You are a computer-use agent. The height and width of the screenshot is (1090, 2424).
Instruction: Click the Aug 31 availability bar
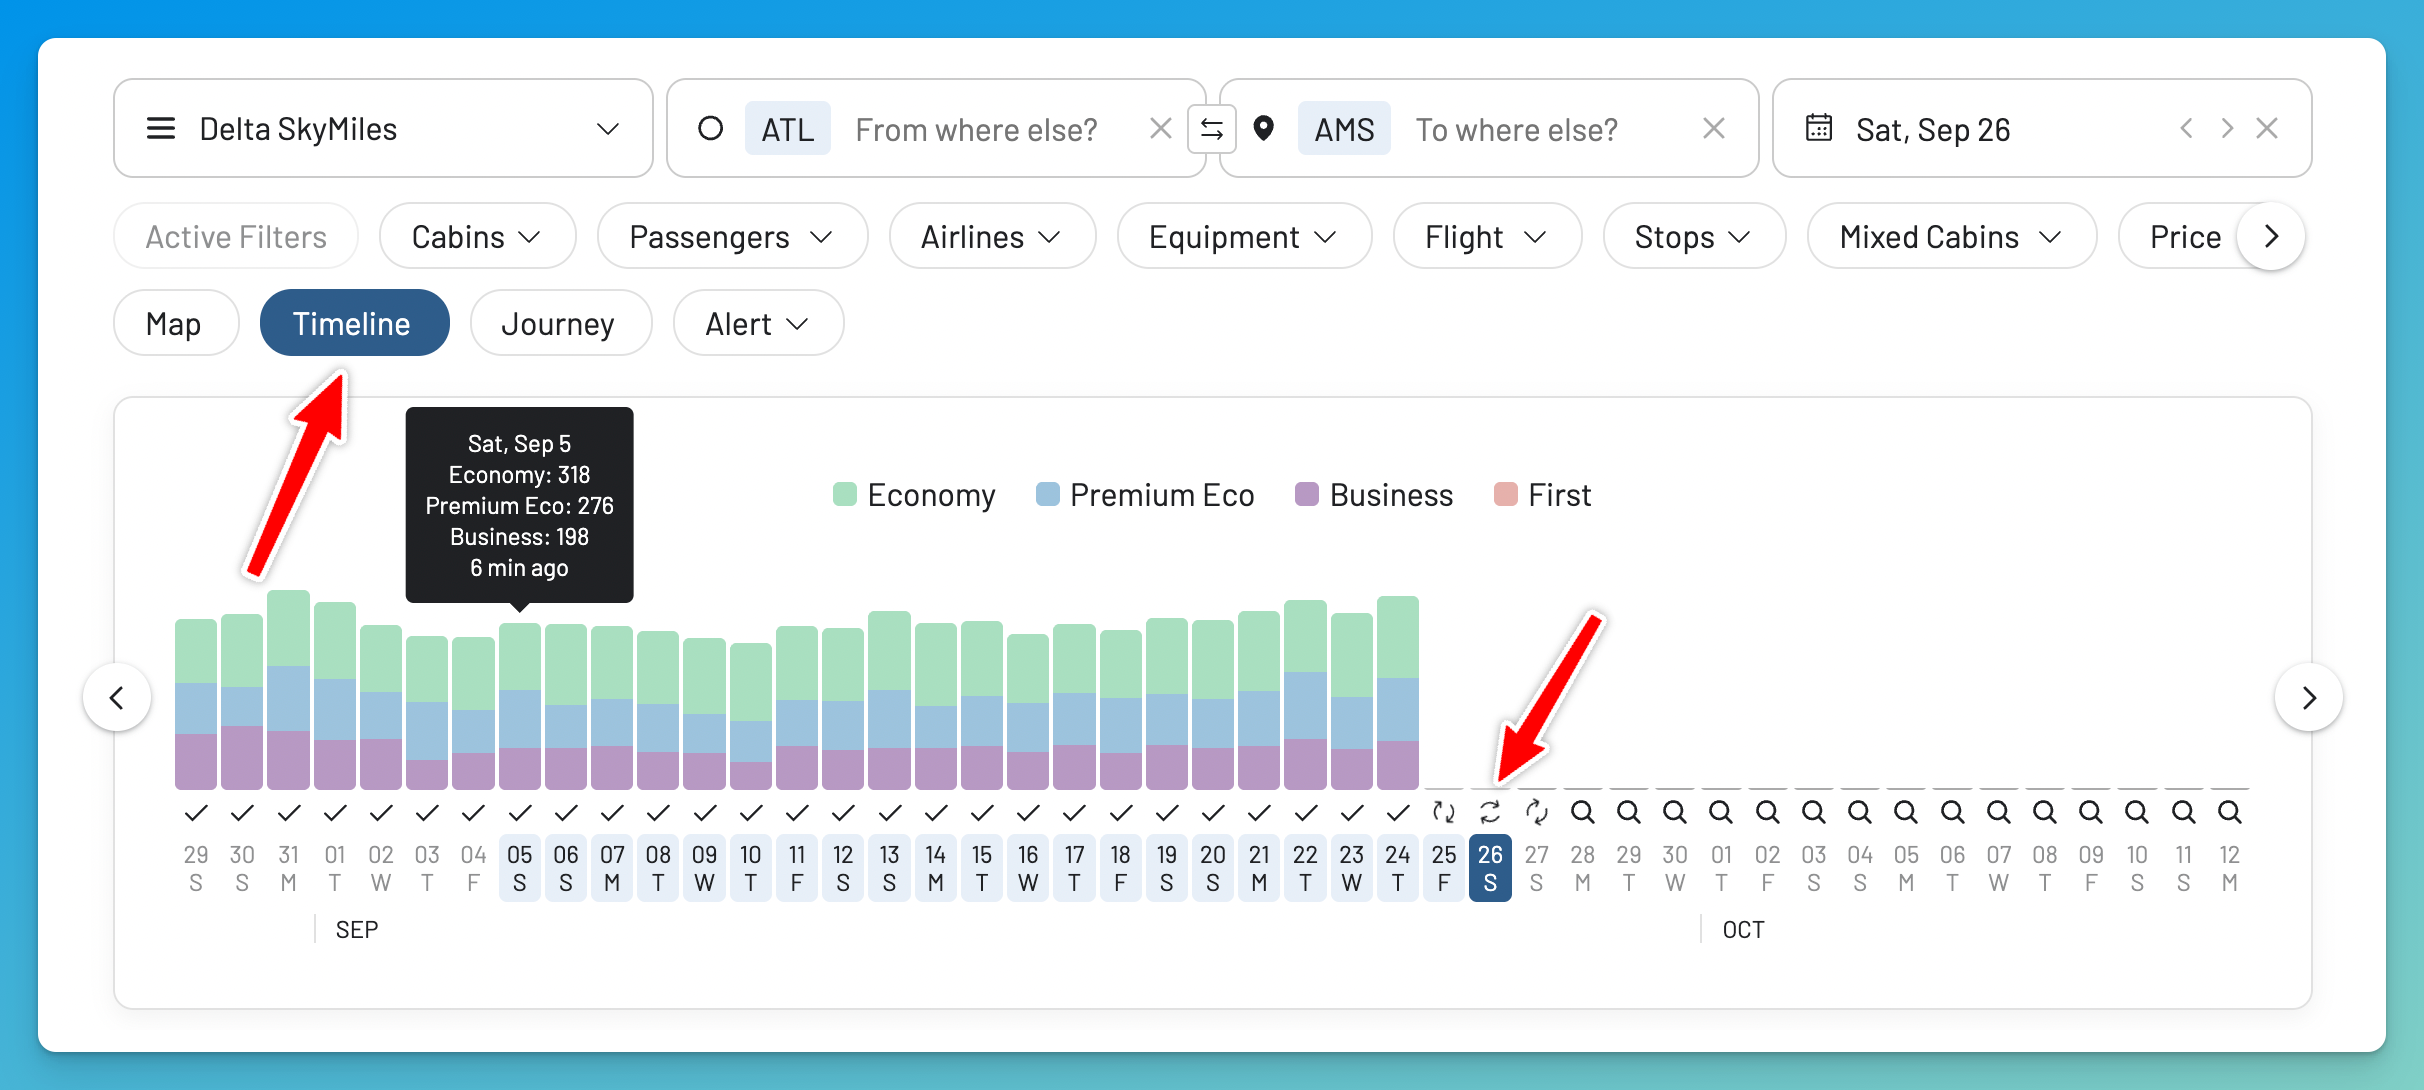pyautogui.click(x=288, y=690)
